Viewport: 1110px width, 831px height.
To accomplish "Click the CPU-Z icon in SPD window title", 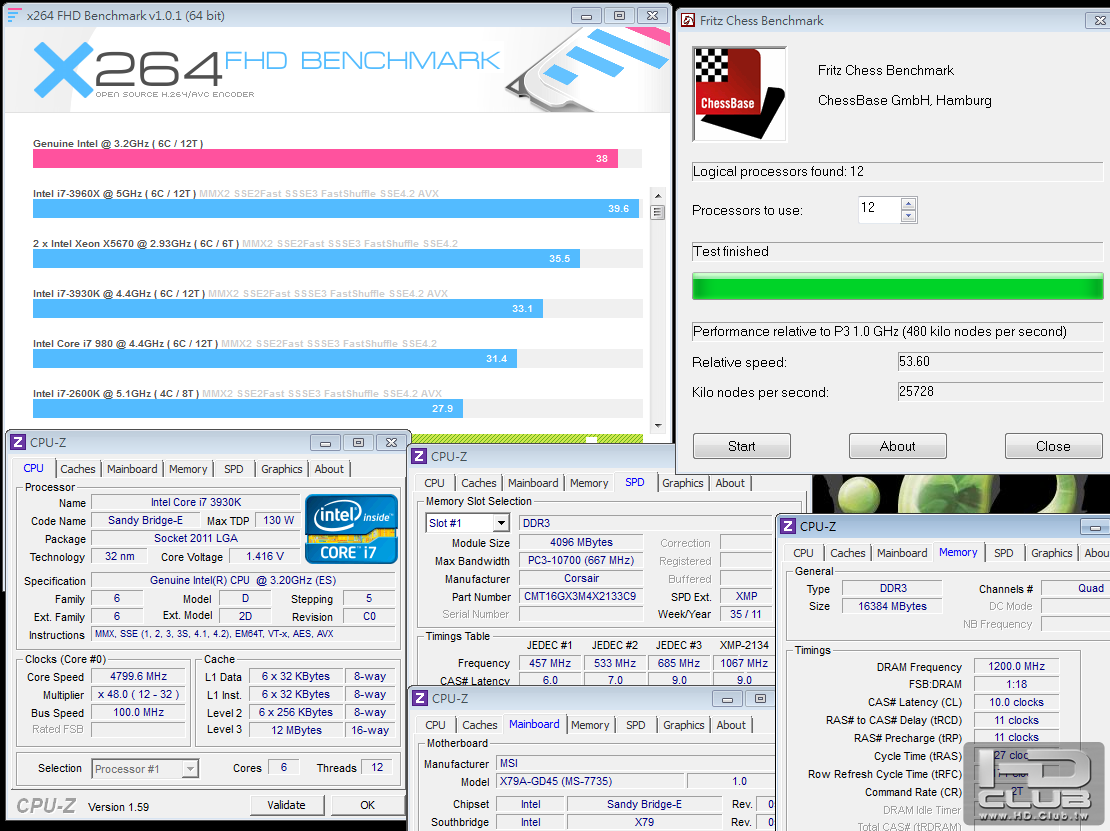I will tap(419, 457).
